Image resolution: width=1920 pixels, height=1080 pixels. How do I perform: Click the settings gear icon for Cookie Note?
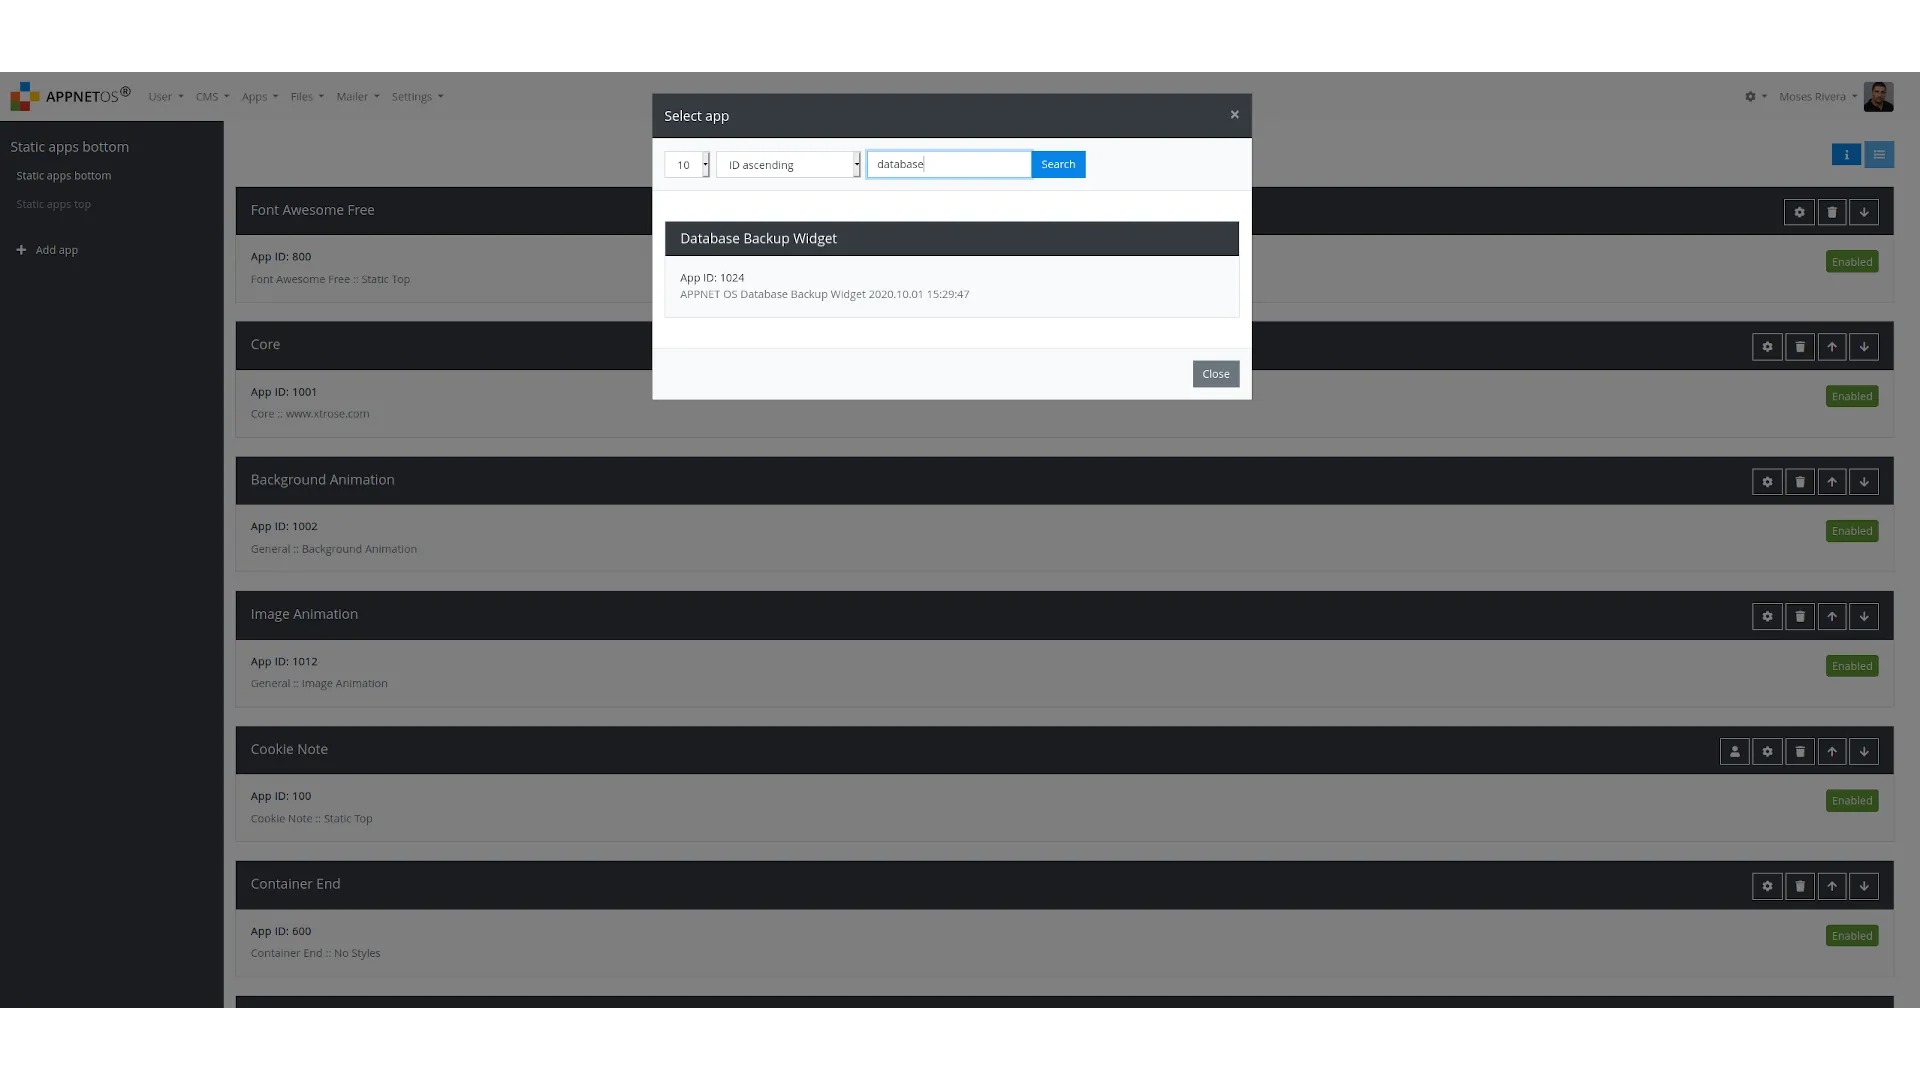point(1768,752)
